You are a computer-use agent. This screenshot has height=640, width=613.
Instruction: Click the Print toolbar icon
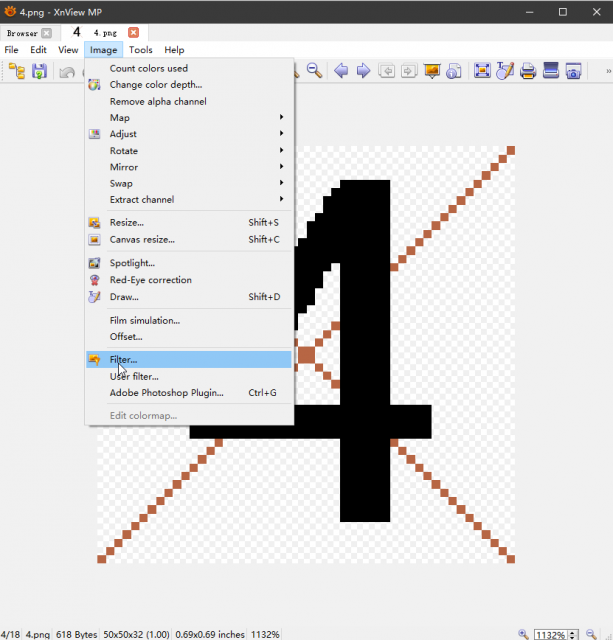(528, 71)
